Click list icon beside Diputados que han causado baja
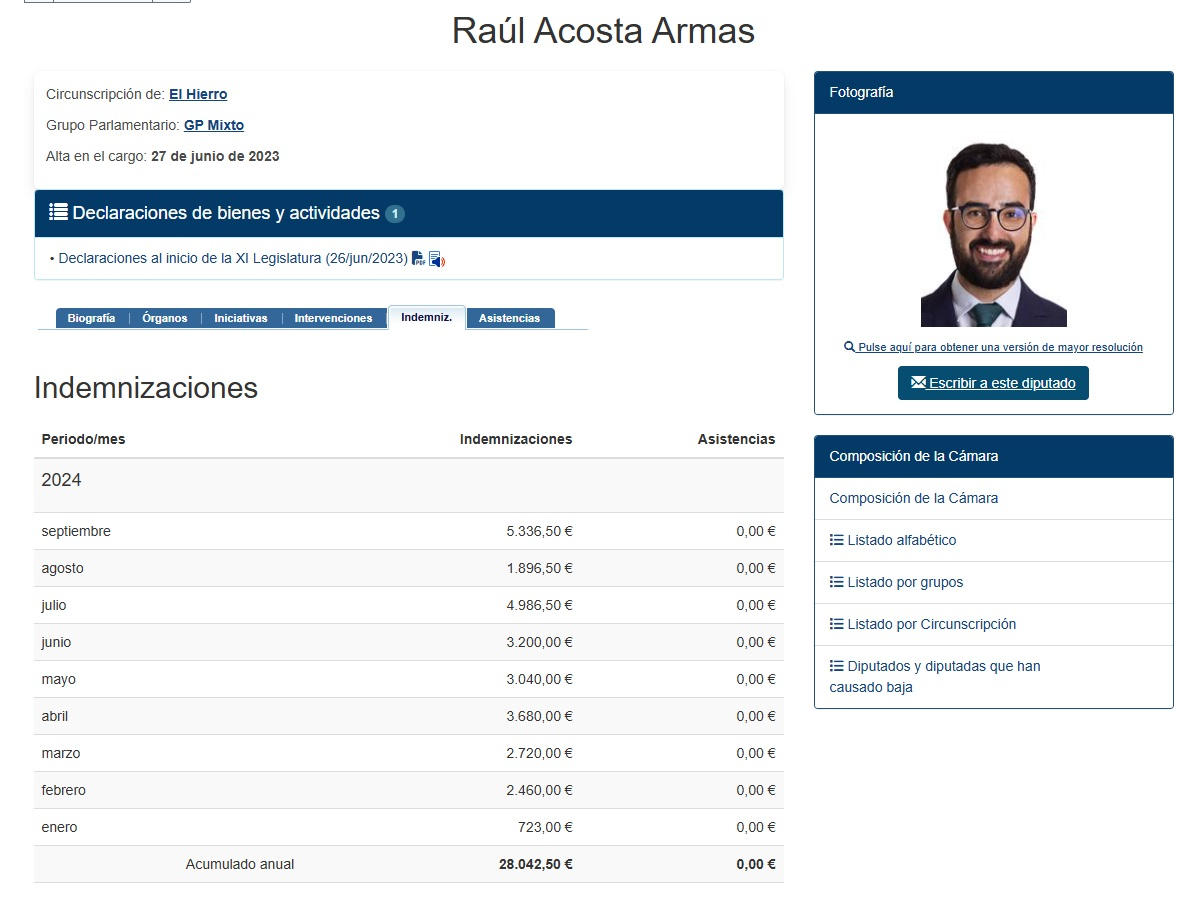 [836, 666]
